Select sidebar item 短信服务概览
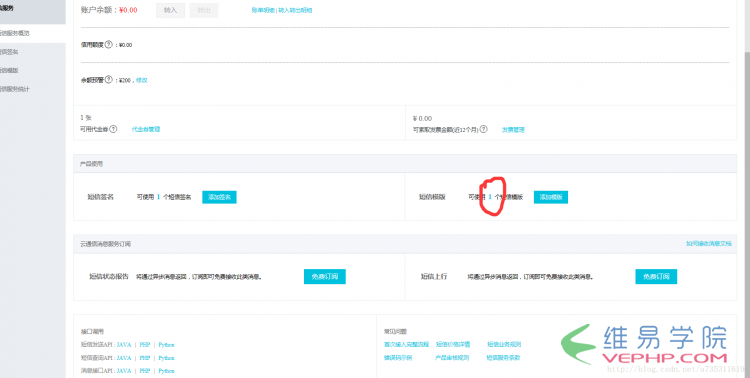Image resolution: width=750 pixels, height=378 pixels. click(33, 33)
